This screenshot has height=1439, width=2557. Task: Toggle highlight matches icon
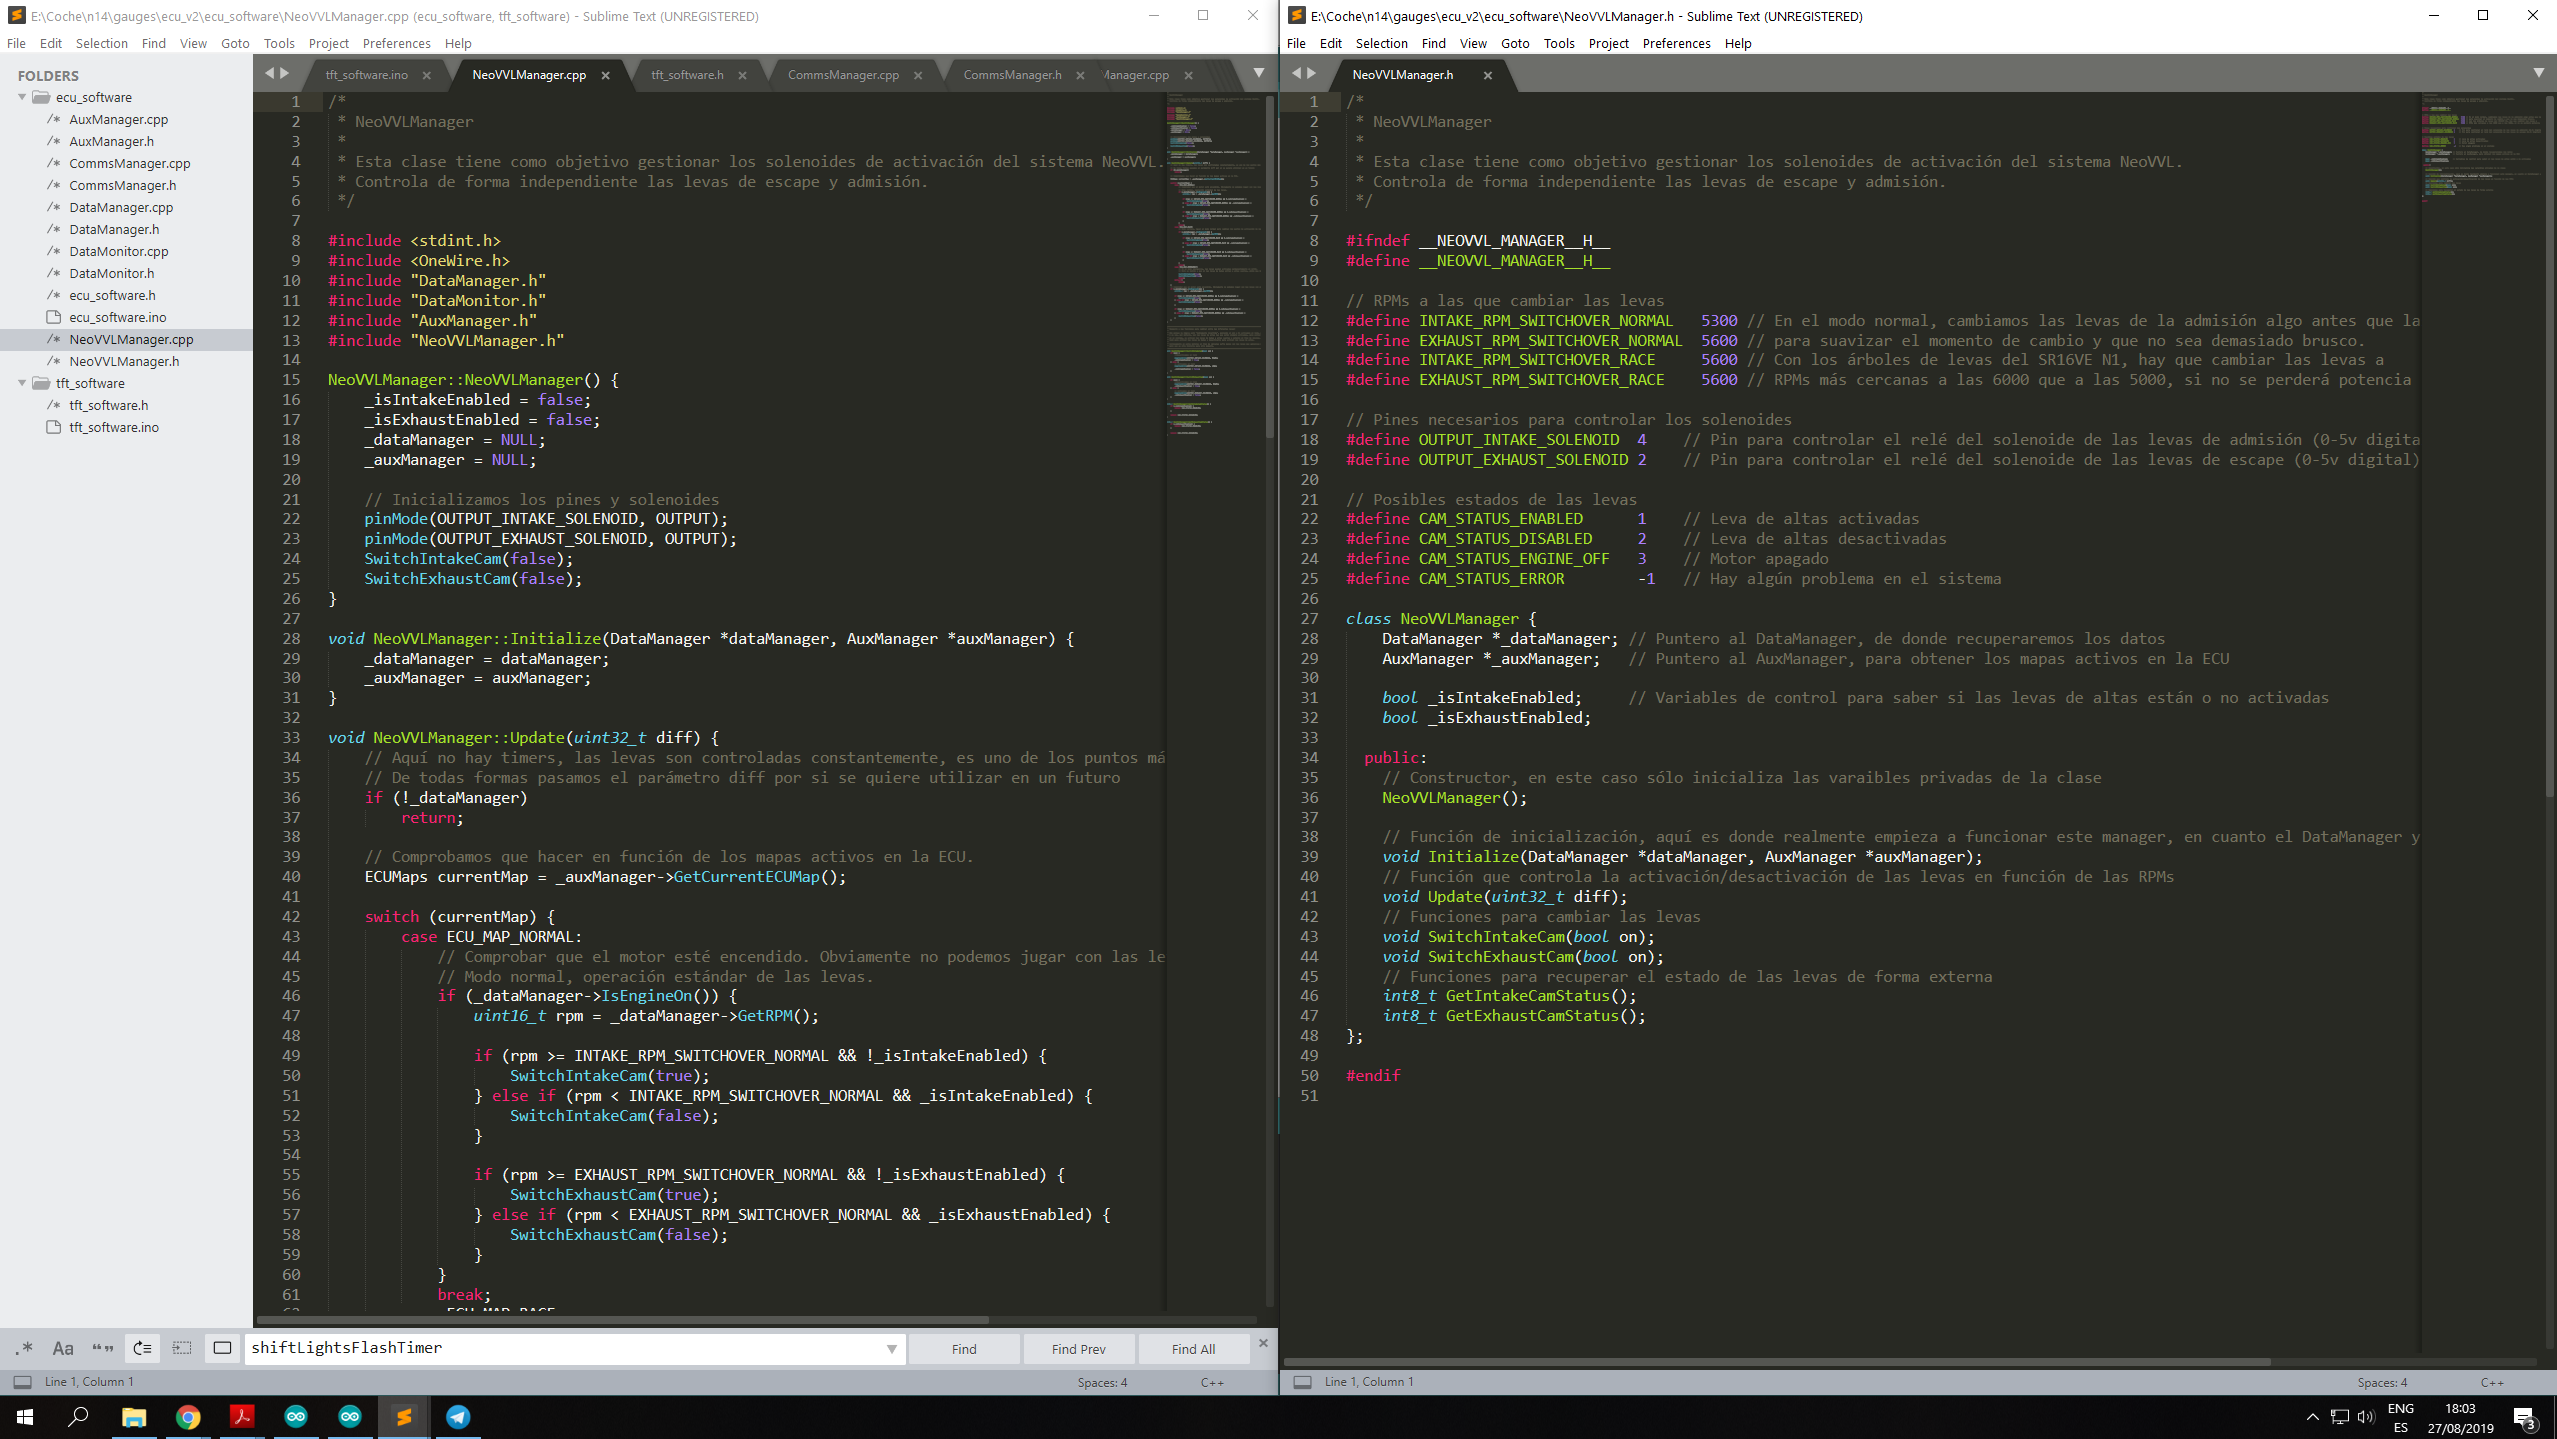pos(222,1348)
